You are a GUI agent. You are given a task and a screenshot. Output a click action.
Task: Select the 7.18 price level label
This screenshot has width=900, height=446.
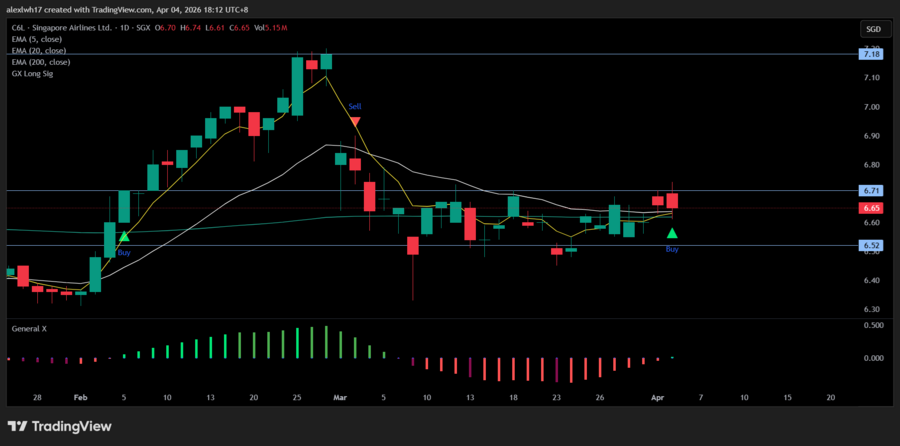(x=871, y=54)
